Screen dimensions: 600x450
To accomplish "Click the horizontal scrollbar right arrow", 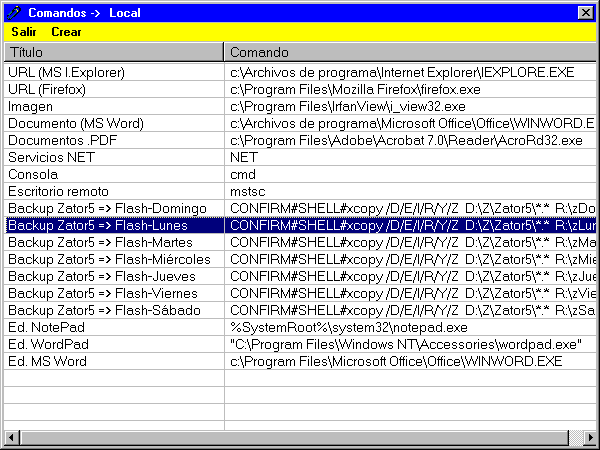I will point(589,438).
